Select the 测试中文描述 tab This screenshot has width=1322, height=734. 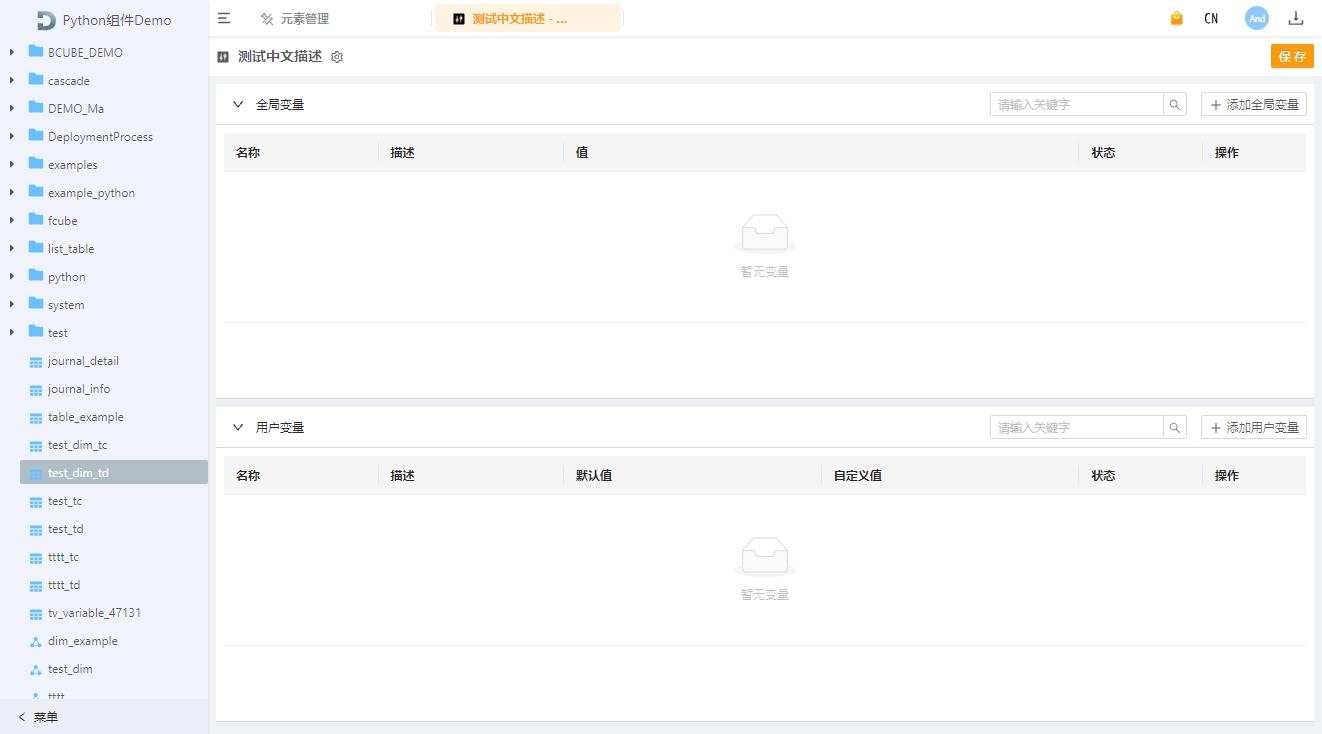tap(528, 17)
